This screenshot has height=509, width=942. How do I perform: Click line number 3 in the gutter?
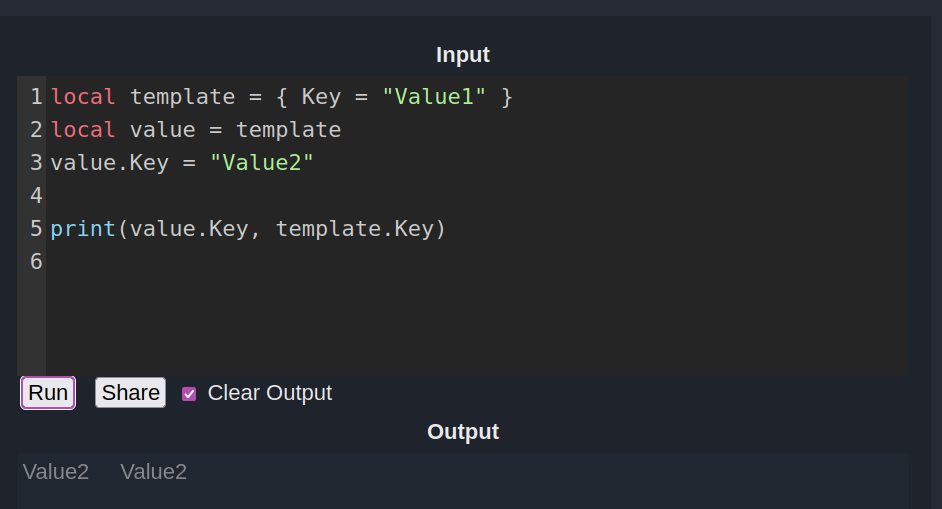[x=37, y=163]
